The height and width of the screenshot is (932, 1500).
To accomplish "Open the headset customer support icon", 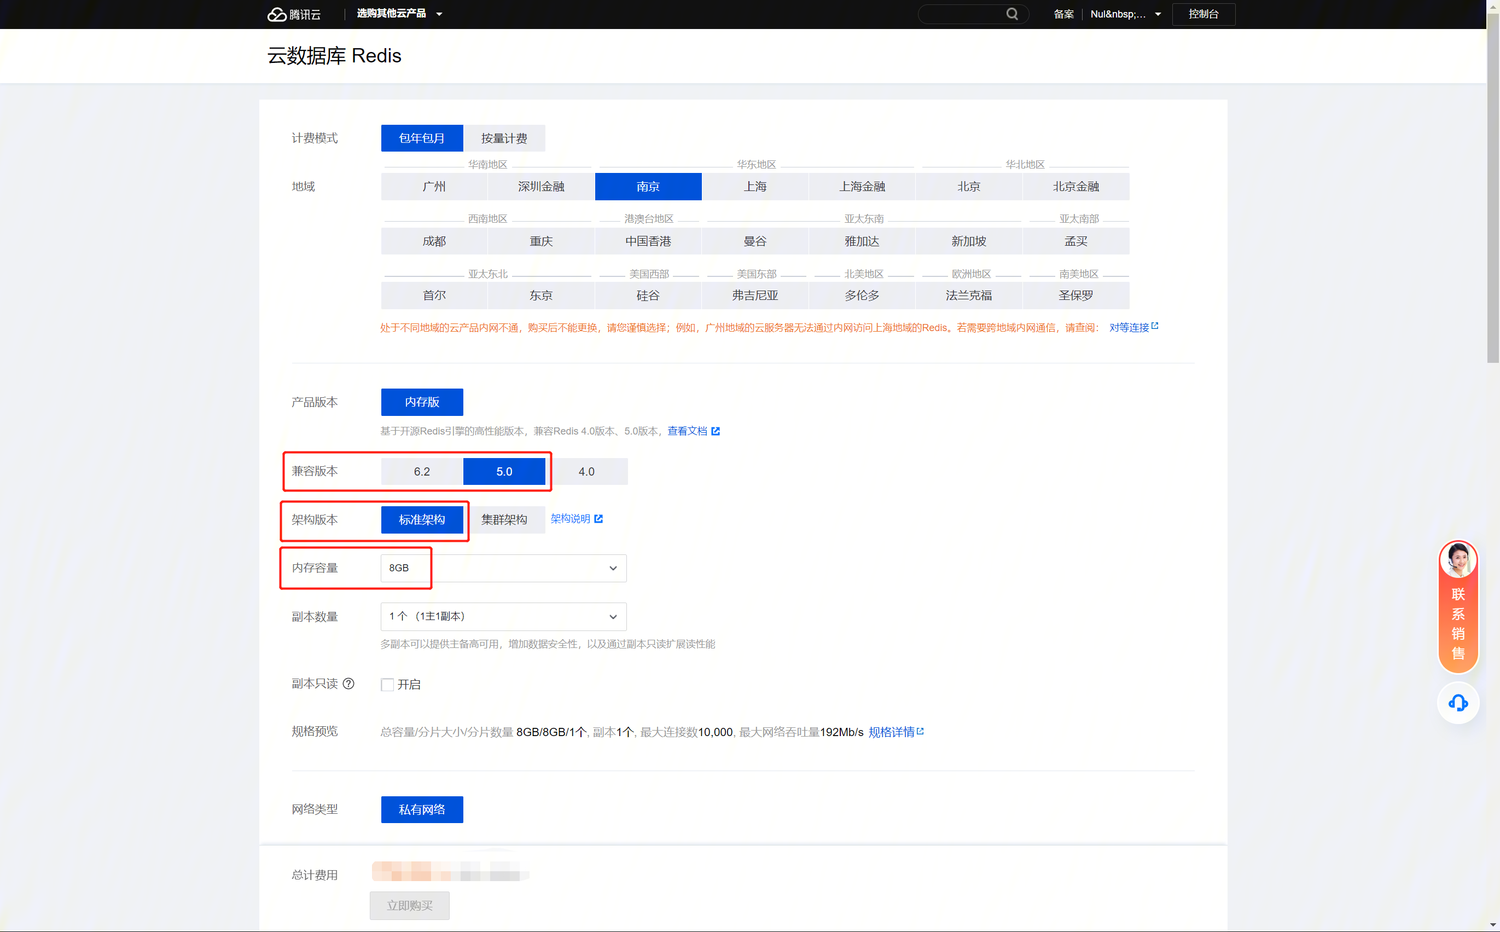I will point(1458,703).
